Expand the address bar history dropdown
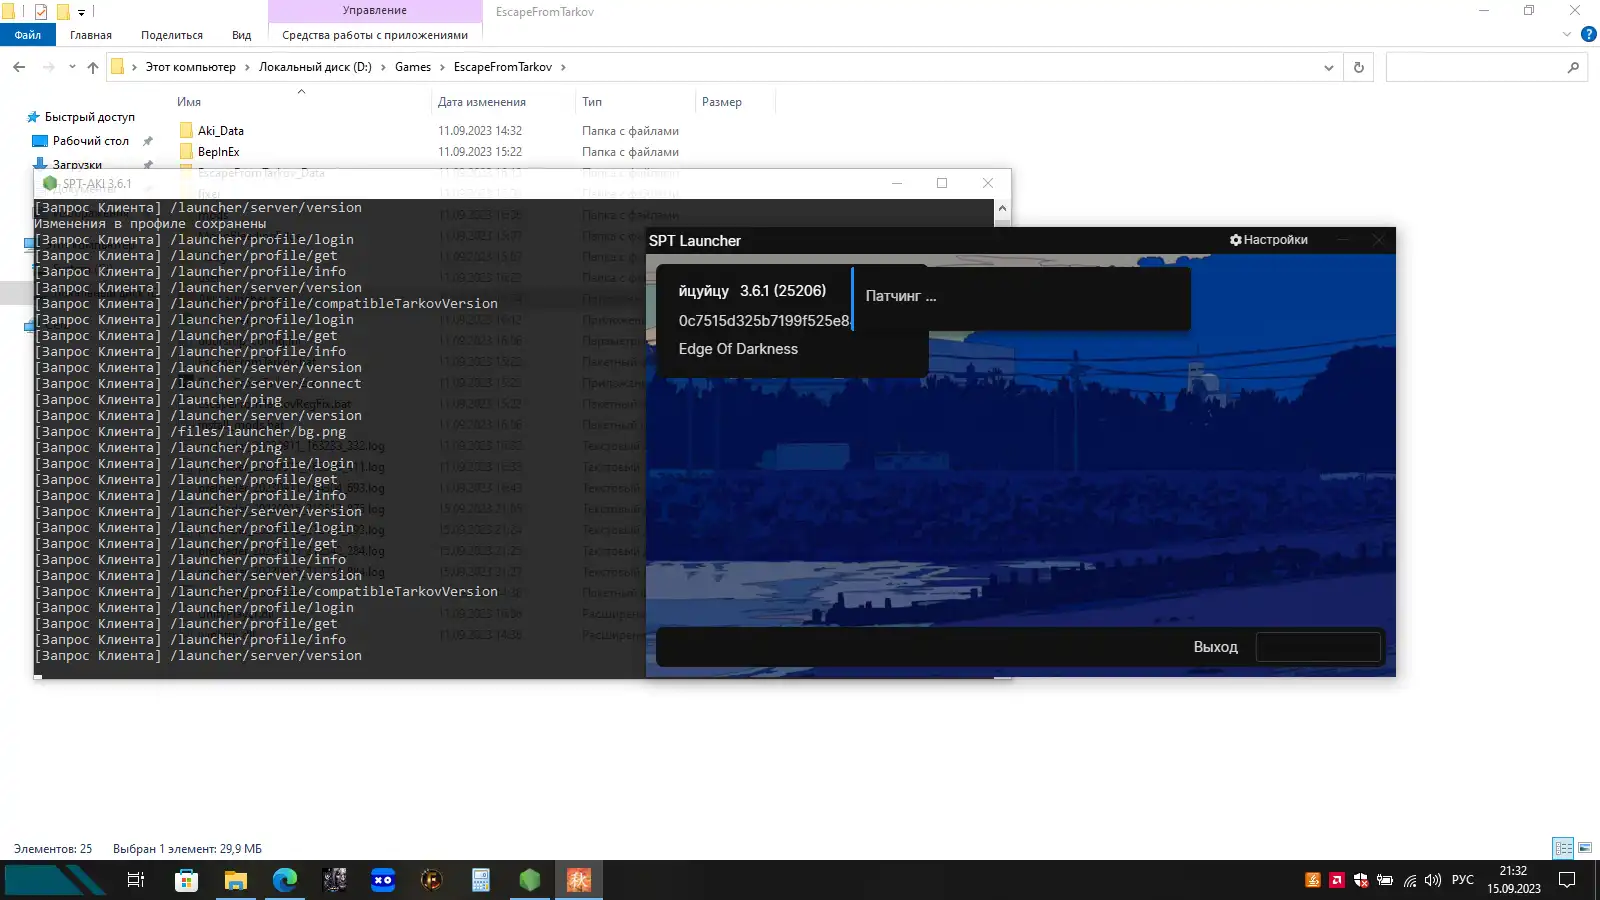The height and width of the screenshot is (900, 1600). pyautogui.click(x=1329, y=67)
